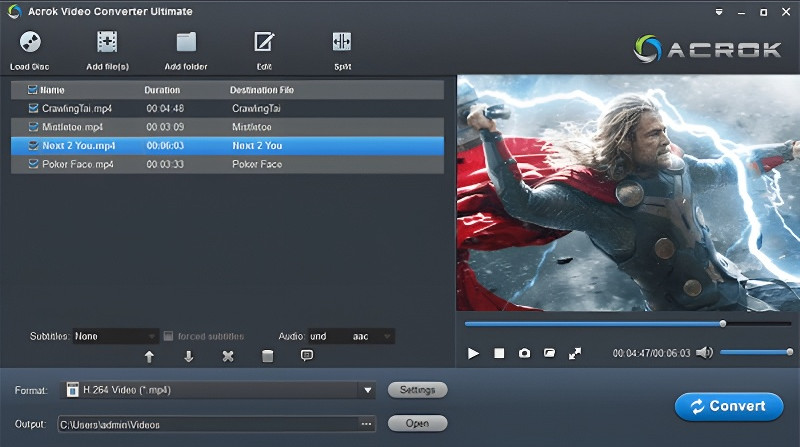The image size is (800, 447).
Task: Click the 00:06:03 duration cell
Action: 165,145
